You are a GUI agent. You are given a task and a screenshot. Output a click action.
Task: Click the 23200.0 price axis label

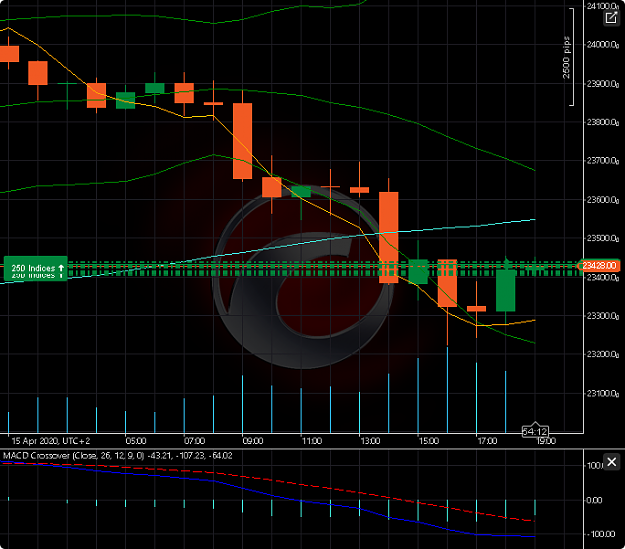pyautogui.click(x=602, y=354)
